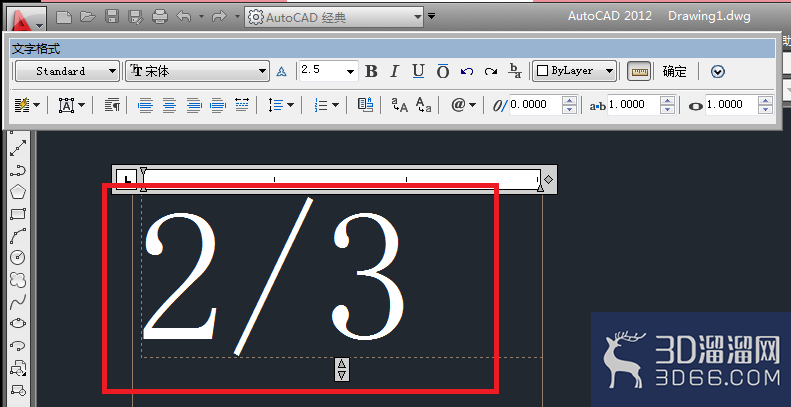Open the @ symbol dropdown
This screenshot has width=791, height=407.
tap(464, 105)
